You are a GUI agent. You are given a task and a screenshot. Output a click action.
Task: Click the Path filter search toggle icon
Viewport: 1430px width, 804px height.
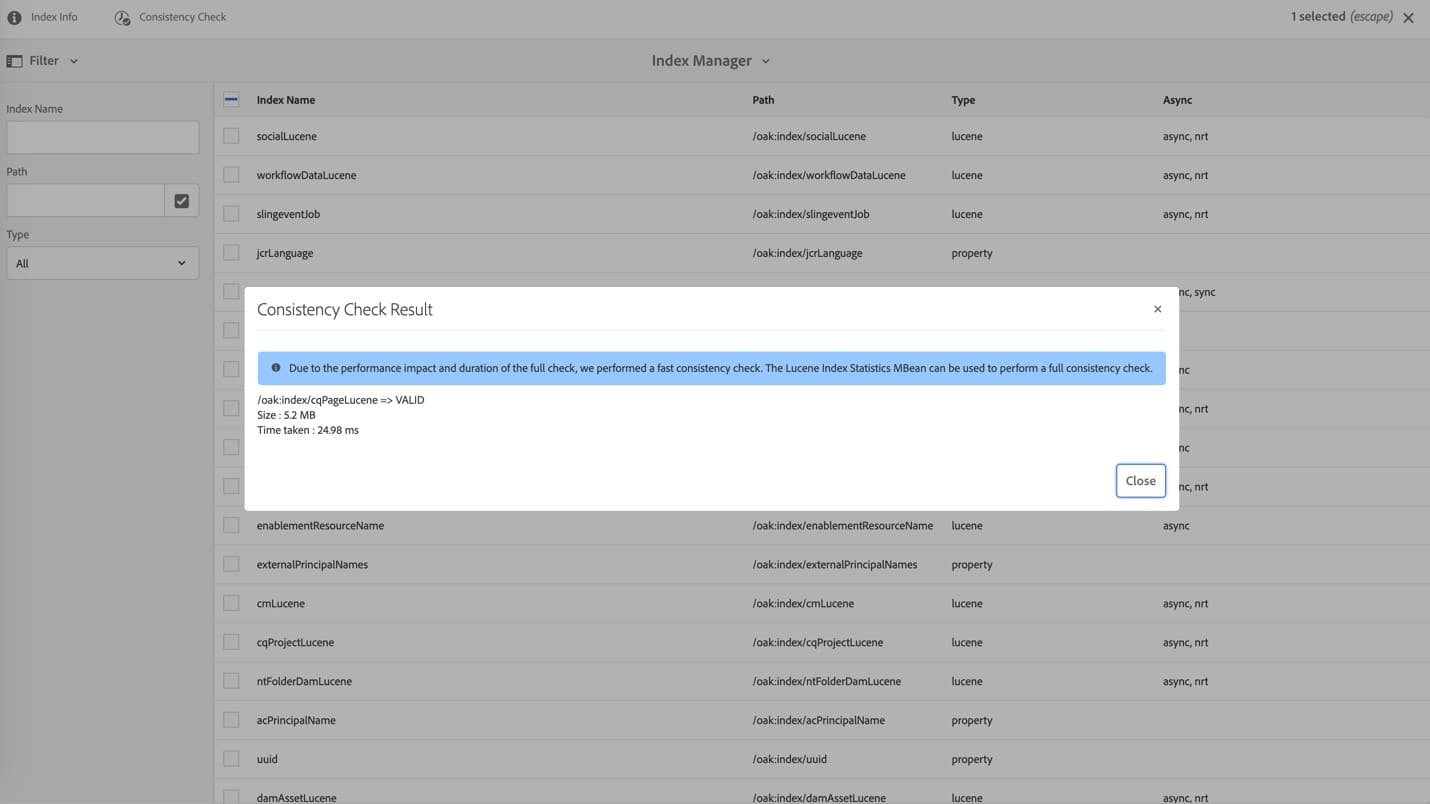click(181, 200)
